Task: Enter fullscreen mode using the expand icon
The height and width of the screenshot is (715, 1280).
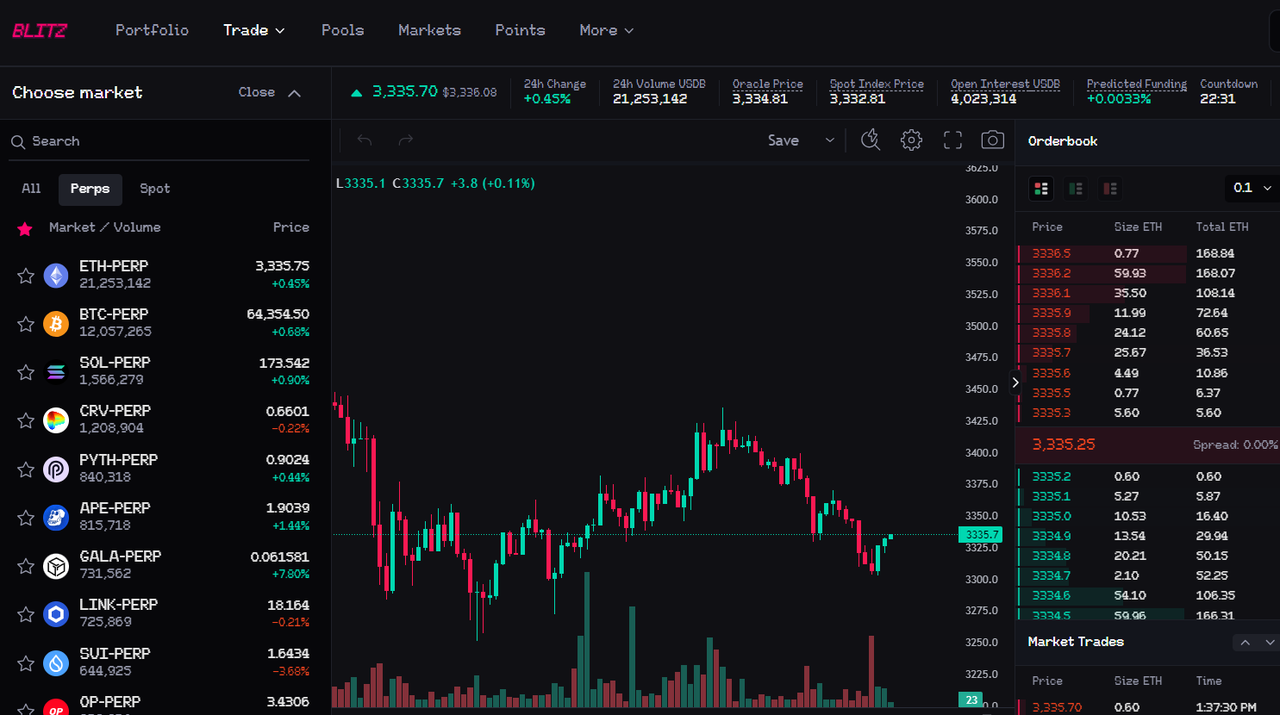Action: (x=952, y=140)
